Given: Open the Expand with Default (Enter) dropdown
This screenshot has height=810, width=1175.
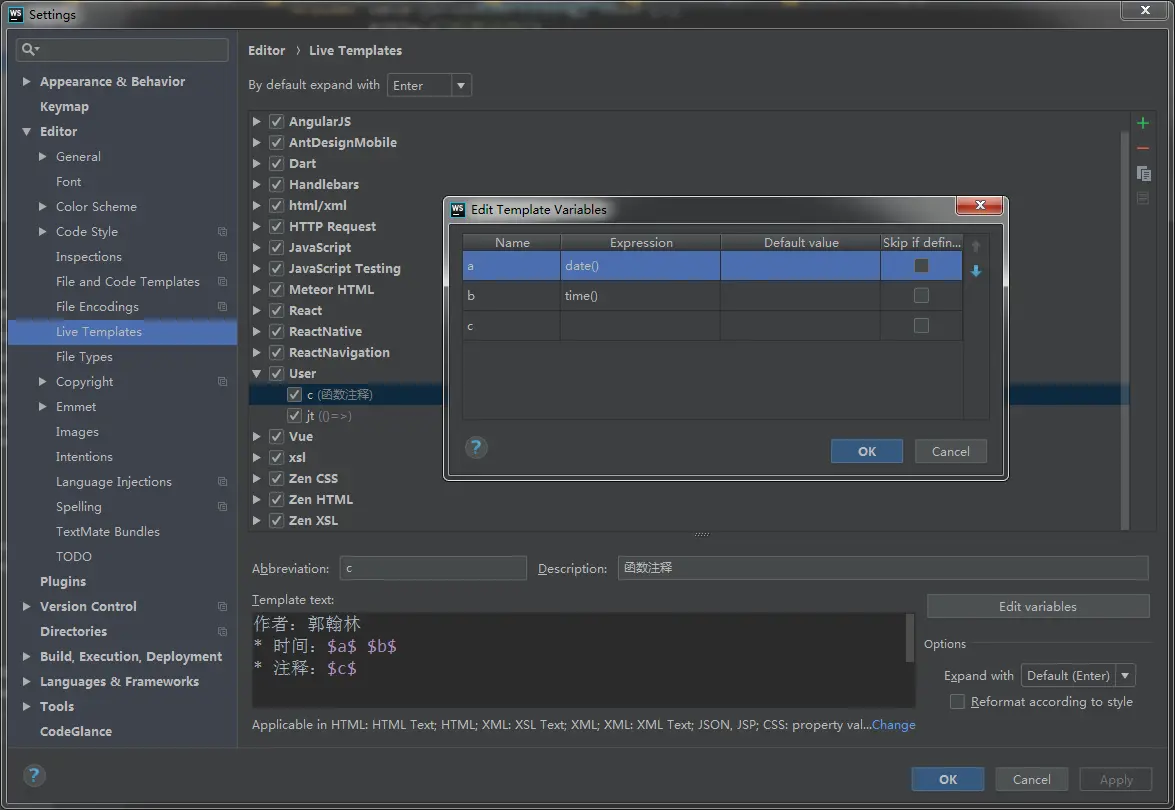Looking at the screenshot, I should tap(1078, 676).
